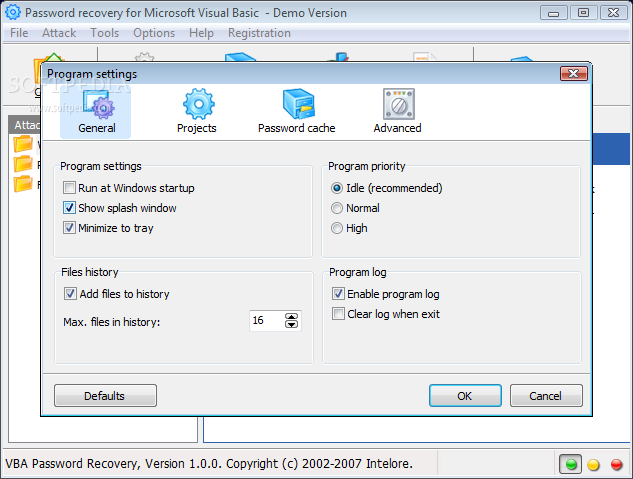
Task: Open the Attack menu
Action: (59, 33)
